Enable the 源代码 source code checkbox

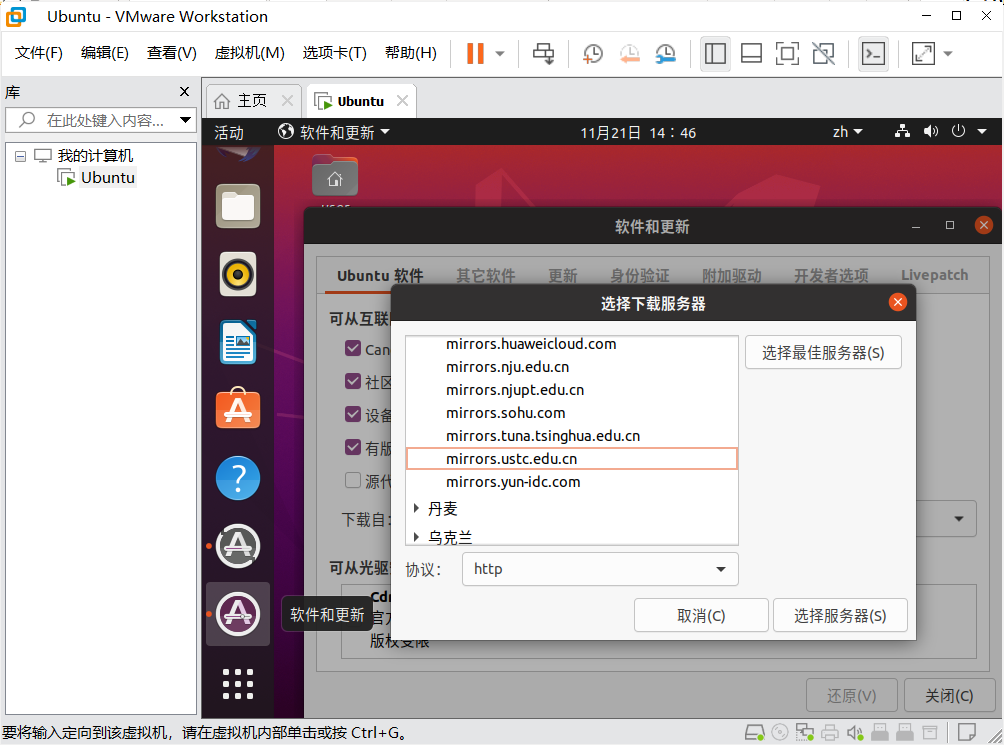[x=353, y=481]
